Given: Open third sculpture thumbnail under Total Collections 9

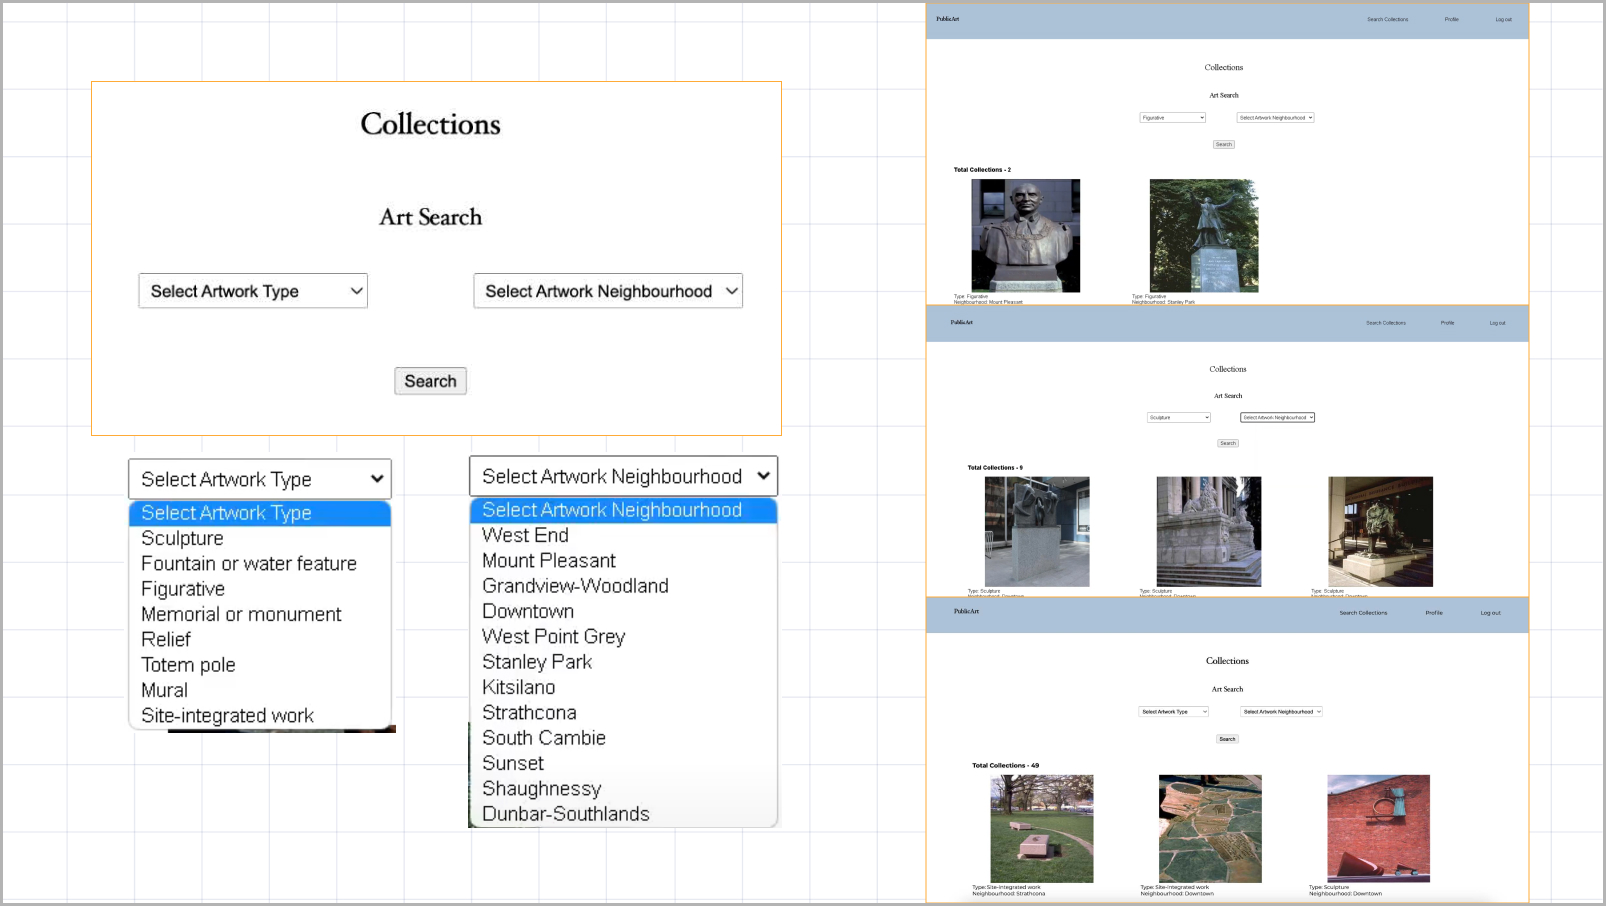Looking at the screenshot, I should click(x=1381, y=532).
